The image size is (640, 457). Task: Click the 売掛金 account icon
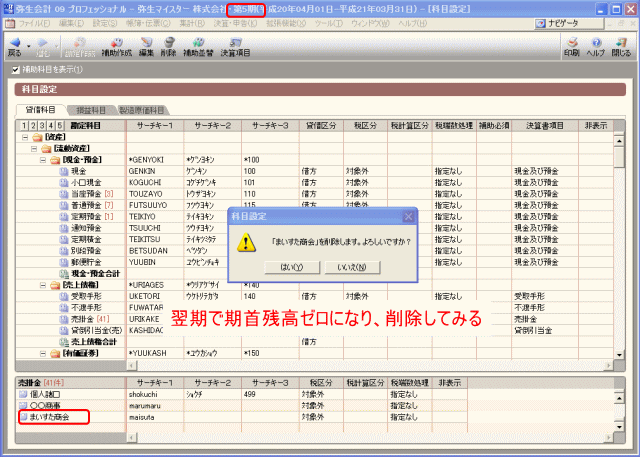[64, 319]
